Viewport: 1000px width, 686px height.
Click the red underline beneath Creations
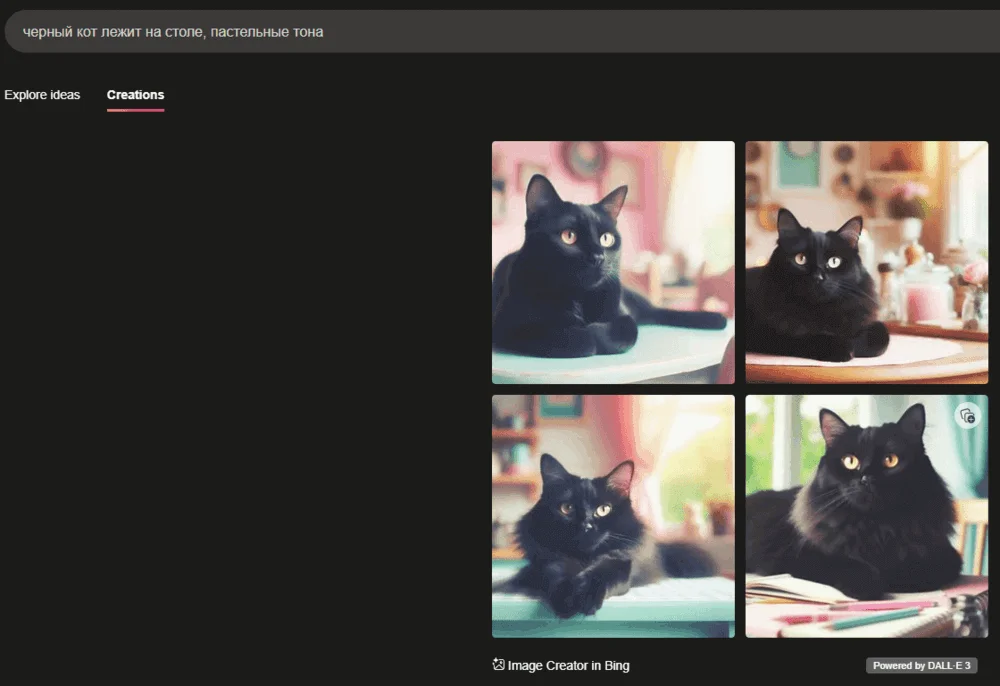pos(135,110)
